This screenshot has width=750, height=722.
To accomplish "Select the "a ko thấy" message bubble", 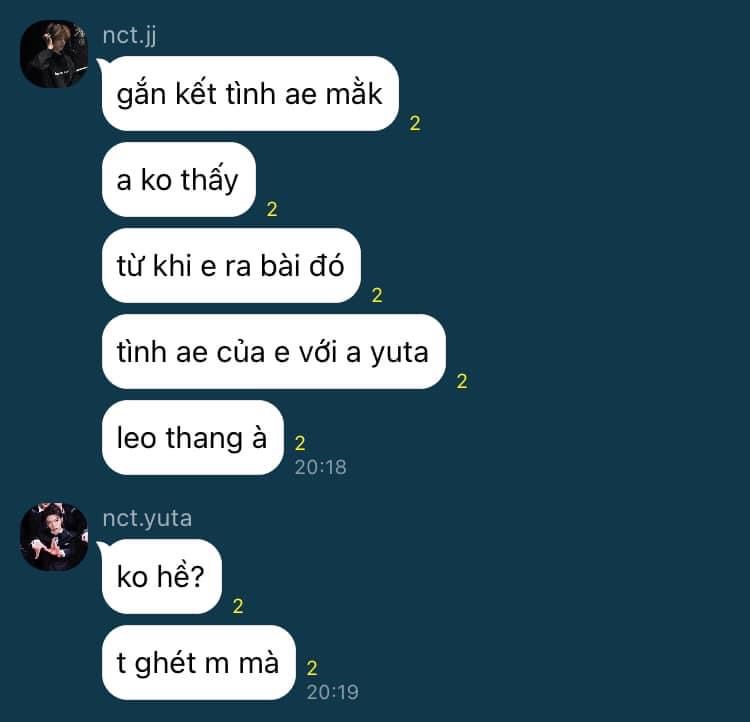I will [178, 179].
